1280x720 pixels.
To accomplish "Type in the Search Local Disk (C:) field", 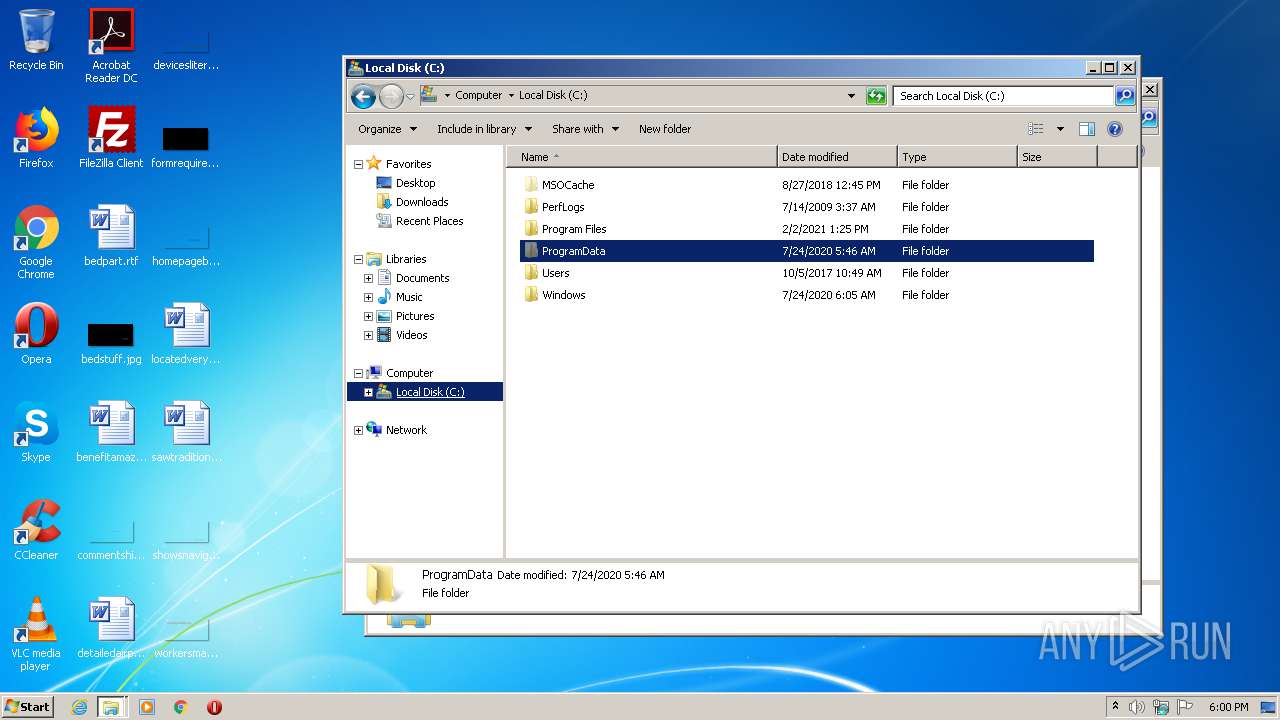I will [1003, 96].
